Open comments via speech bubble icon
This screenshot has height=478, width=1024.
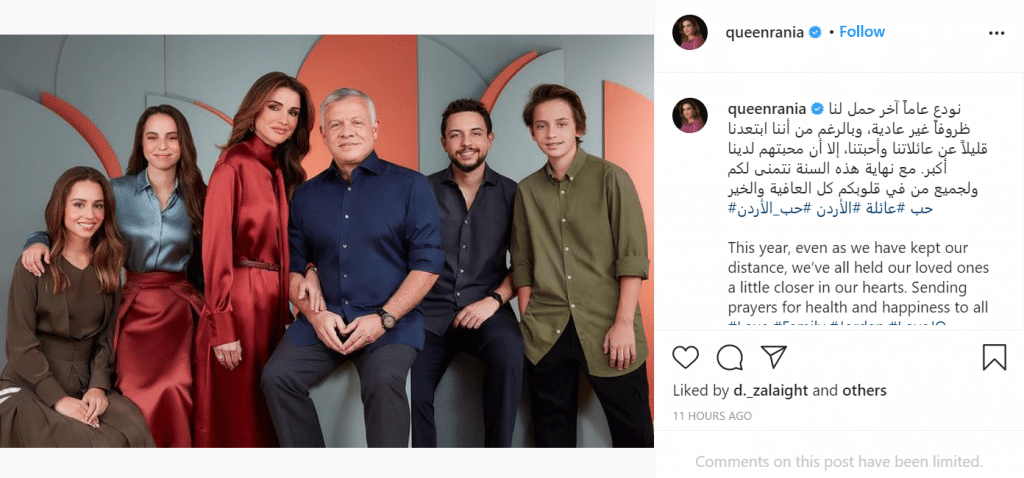click(x=729, y=357)
